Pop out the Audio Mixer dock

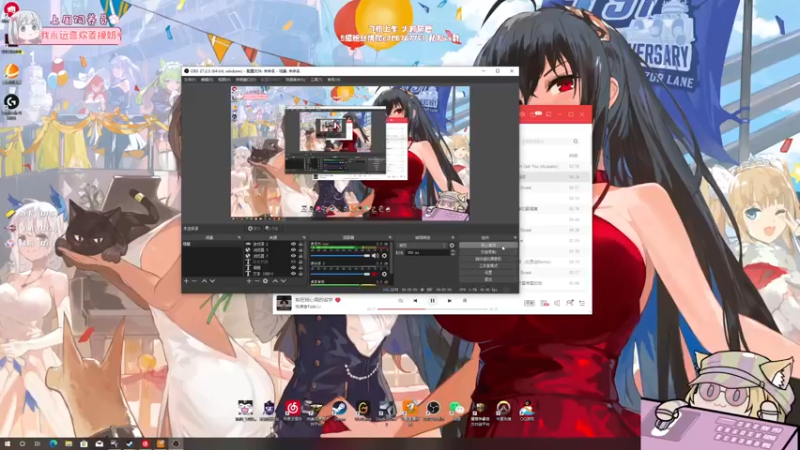390,237
